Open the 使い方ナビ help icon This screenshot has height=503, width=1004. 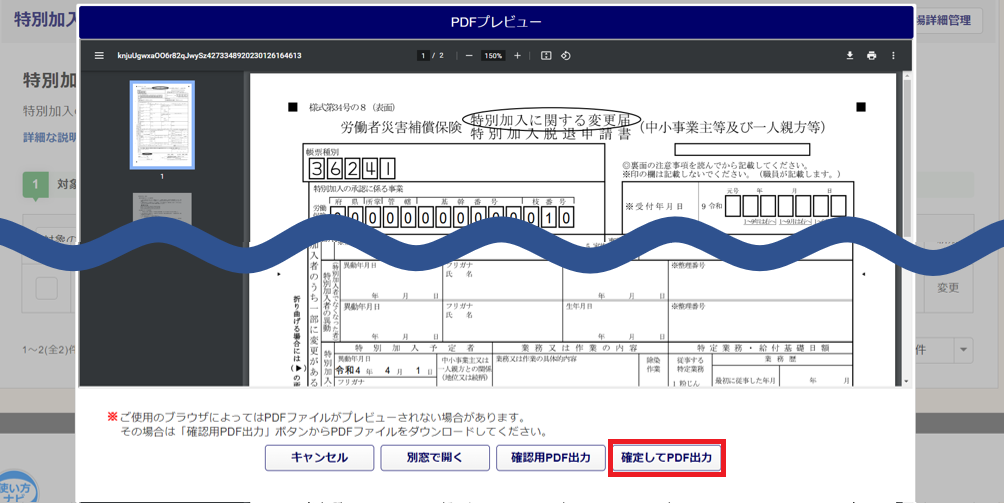18,489
